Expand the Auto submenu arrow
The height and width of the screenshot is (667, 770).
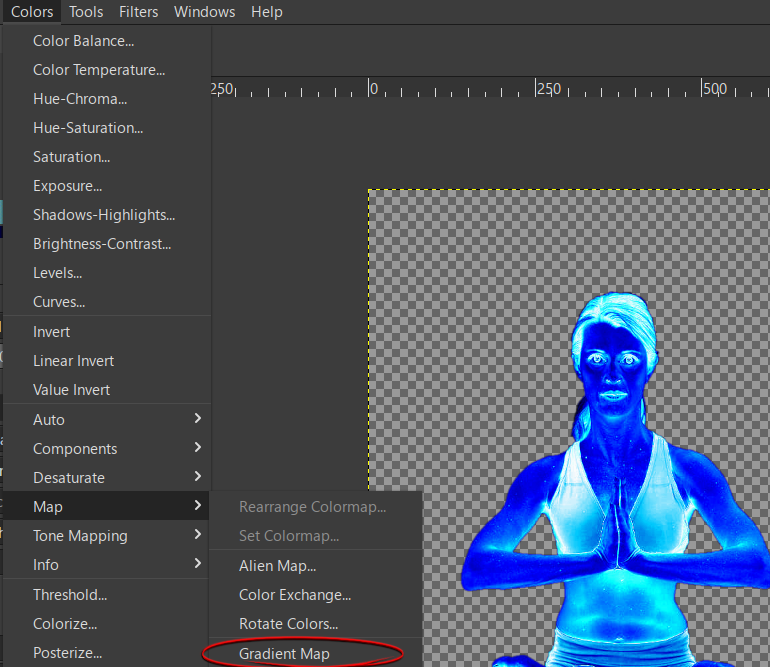coord(197,418)
